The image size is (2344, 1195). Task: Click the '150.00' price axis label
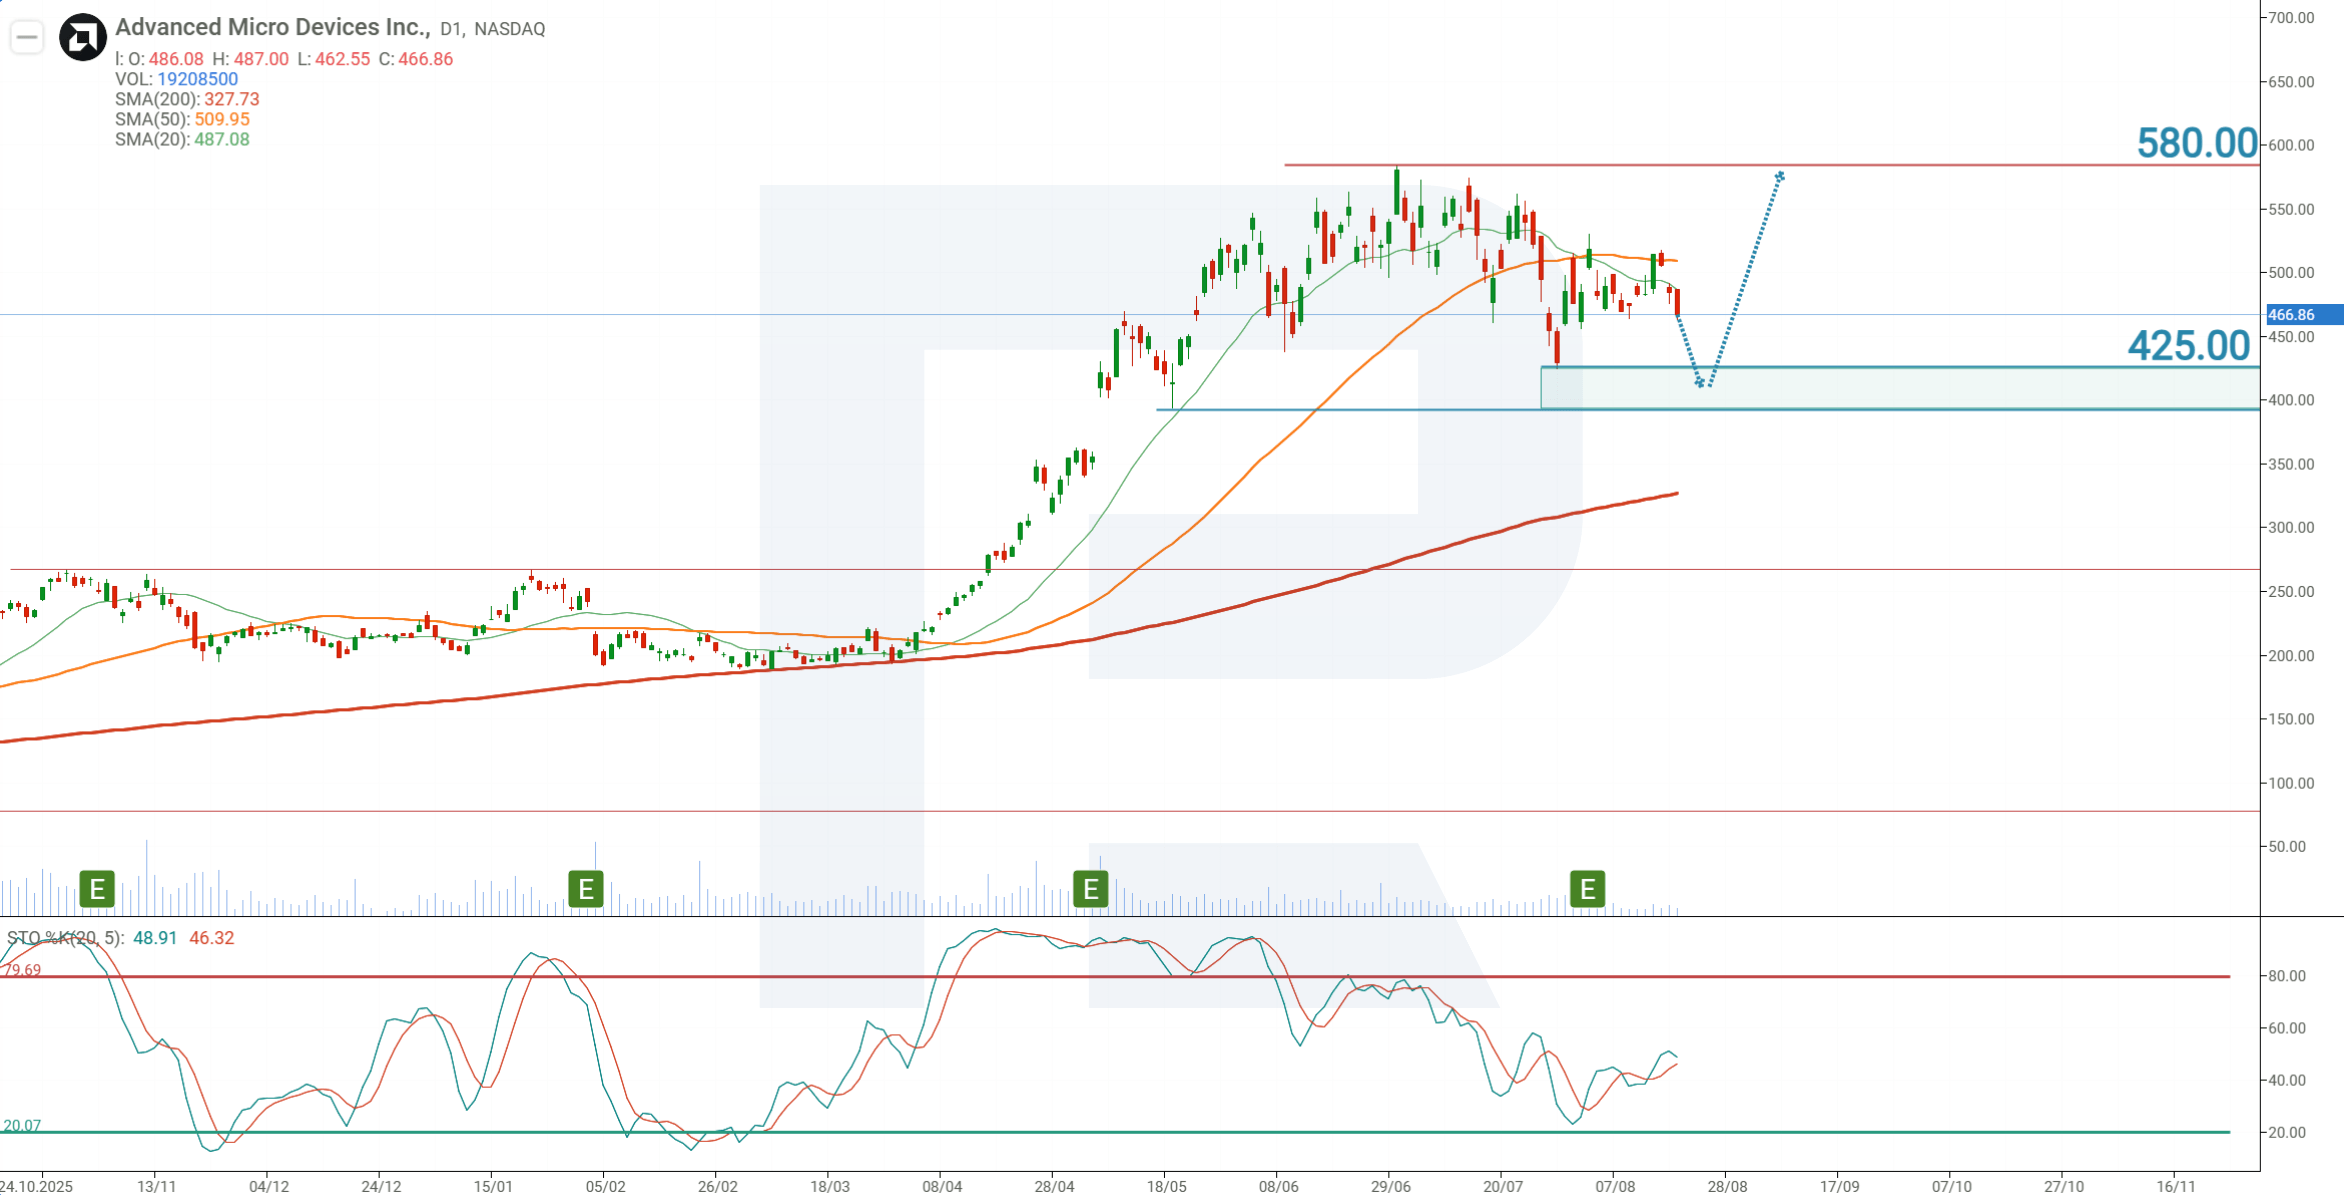pyautogui.click(x=2292, y=719)
